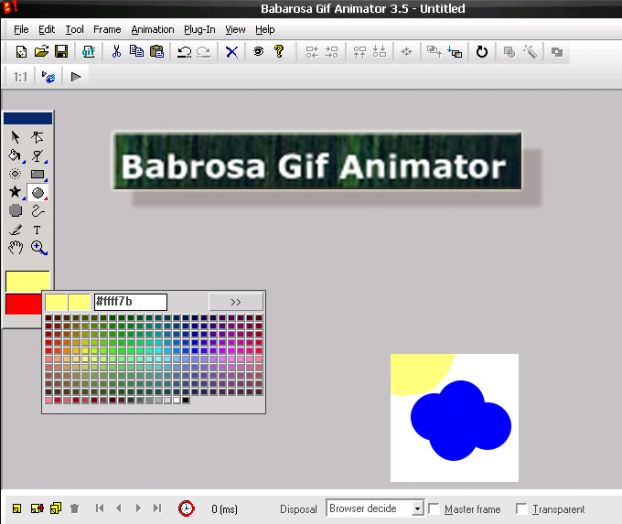Open the Frame menu
The height and width of the screenshot is (524, 622).
click(107, 30)
